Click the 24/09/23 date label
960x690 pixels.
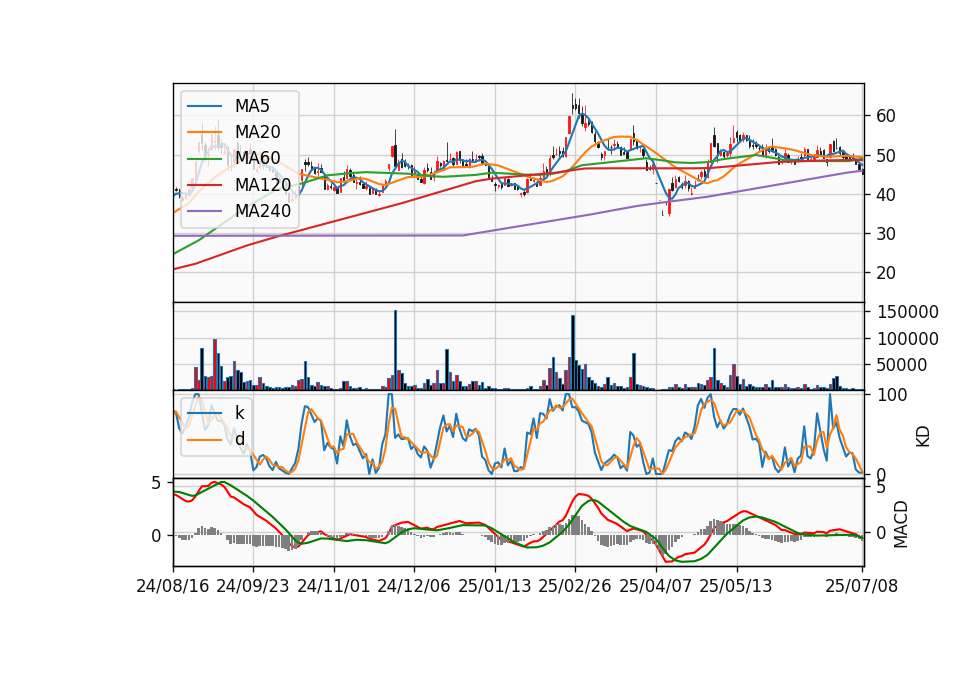coord(253,586)
